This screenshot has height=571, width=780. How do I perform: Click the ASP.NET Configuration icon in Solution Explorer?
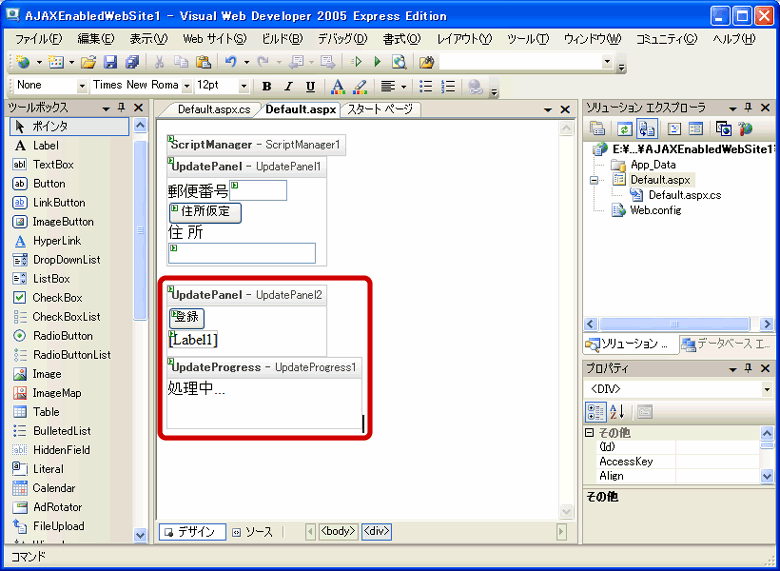pos(745,129)
